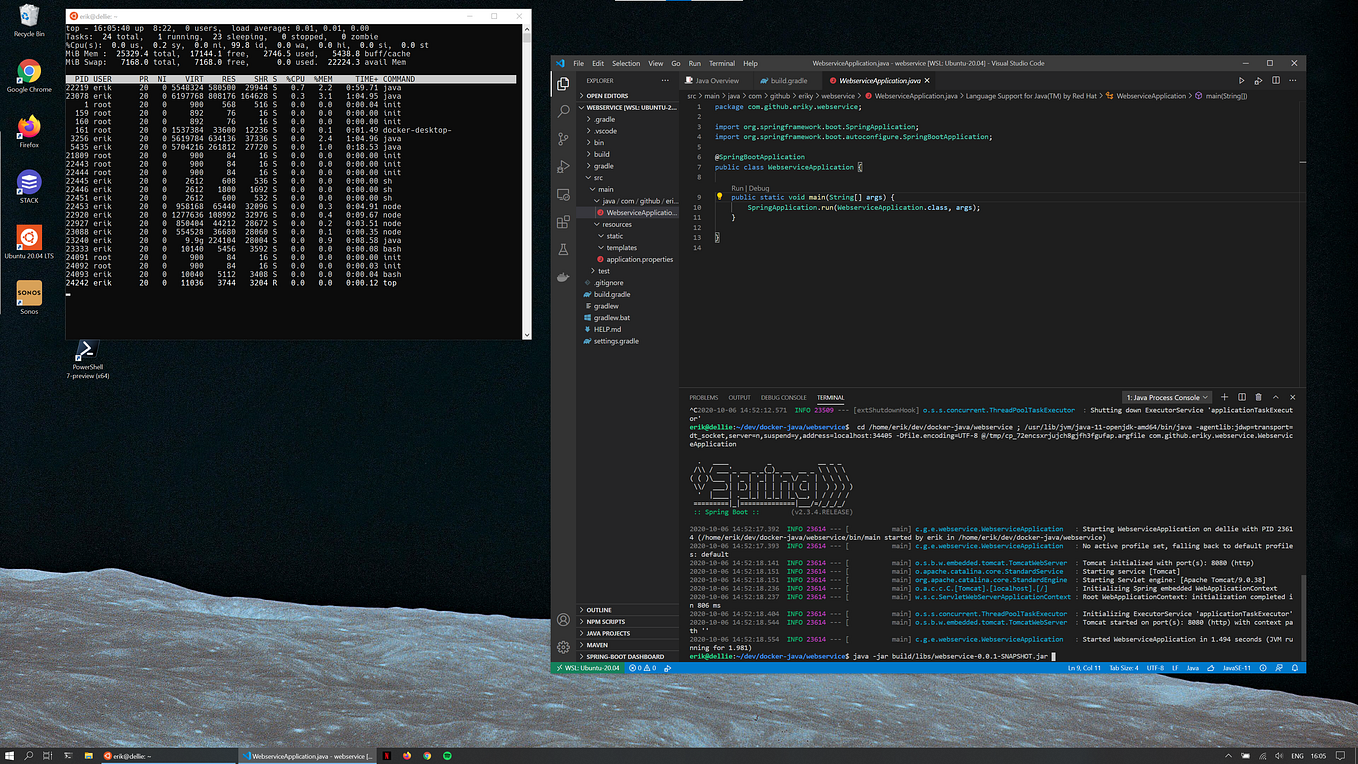
Task: Click the Run and Debug activity icon
Action: pos(564,167)
